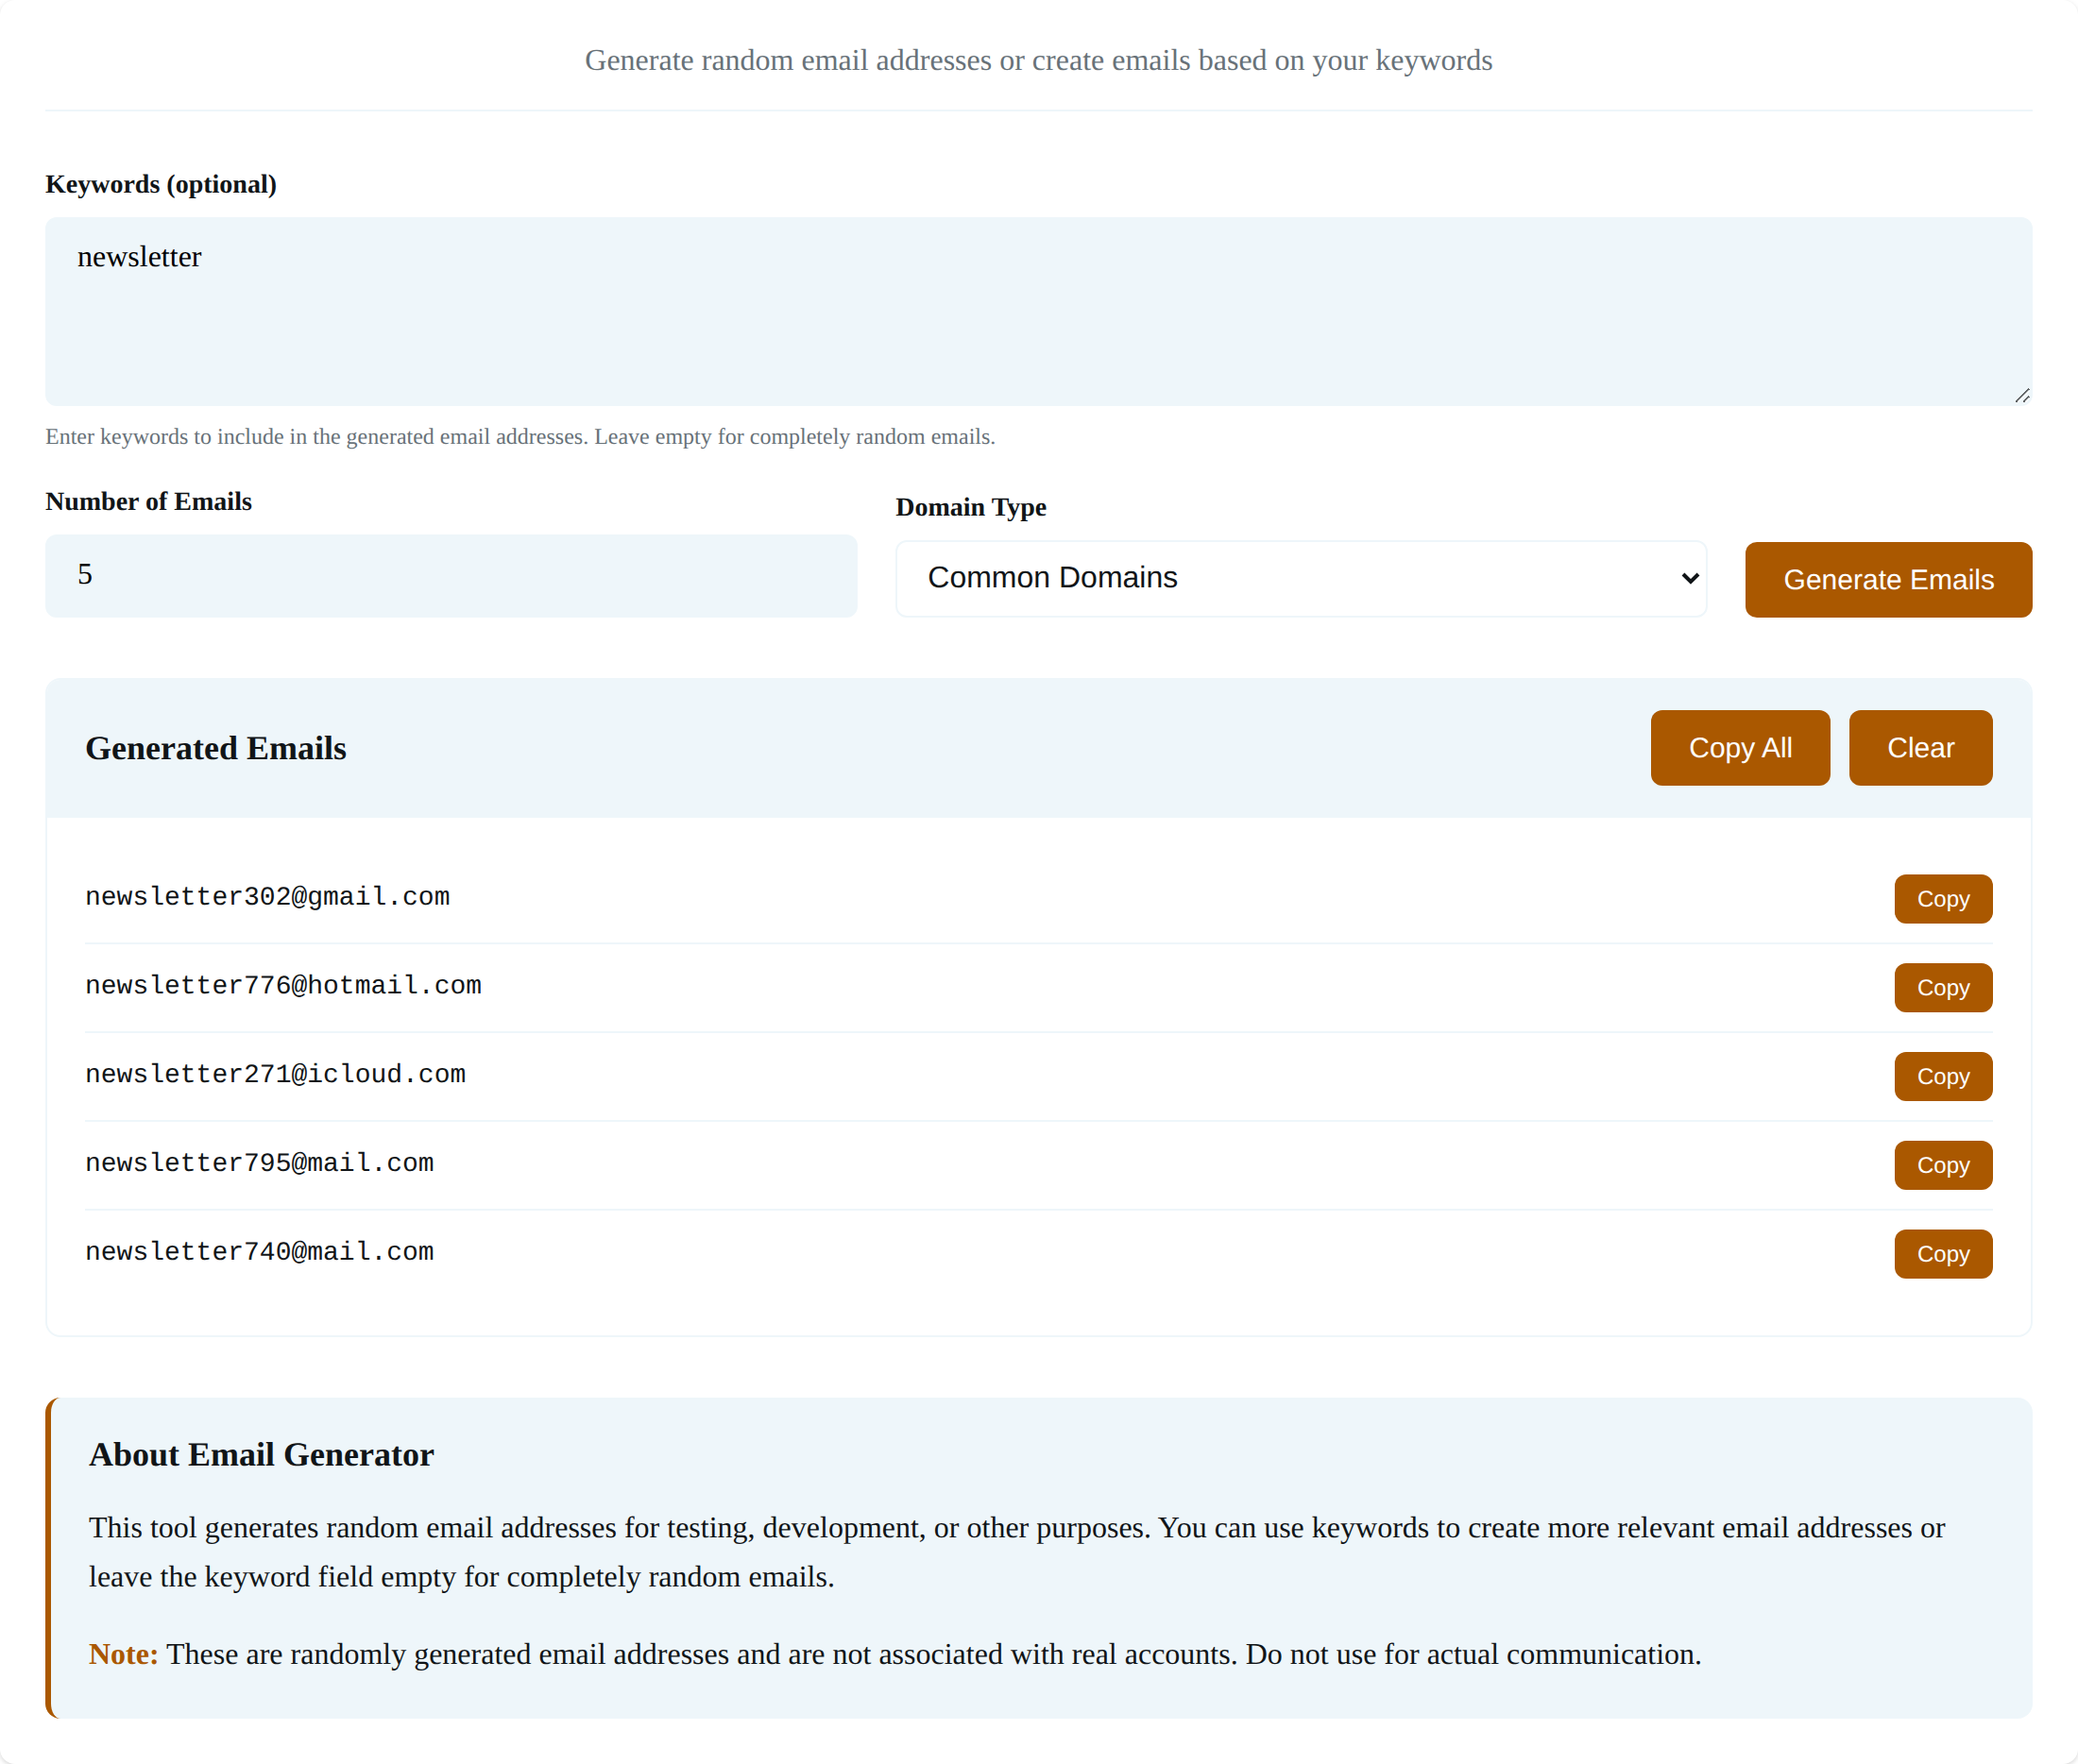The width and height of the screenshot is (2078, 1764).
Task: Open the Domain Type dropdown
Action: [1301, 578]
